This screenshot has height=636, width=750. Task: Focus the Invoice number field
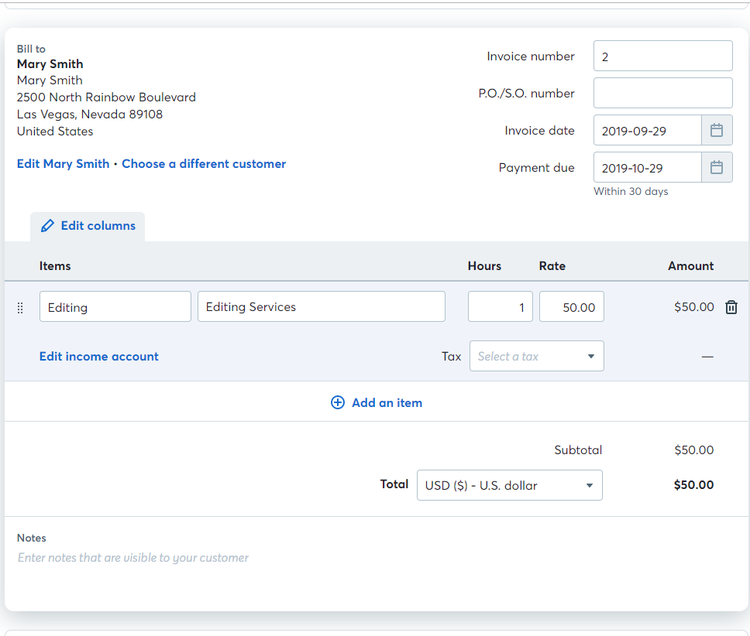663,56
